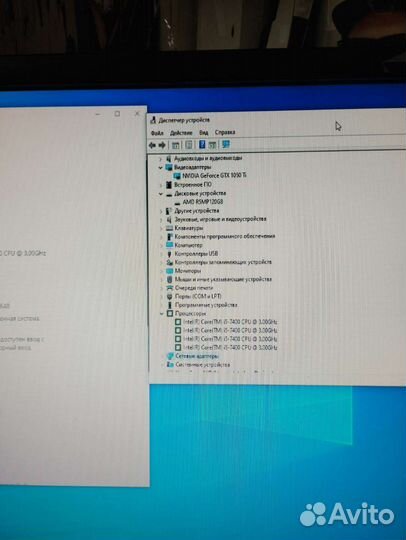Click the Device Manager title bar icon
The image size is (406, 540).
coord(153,120)
